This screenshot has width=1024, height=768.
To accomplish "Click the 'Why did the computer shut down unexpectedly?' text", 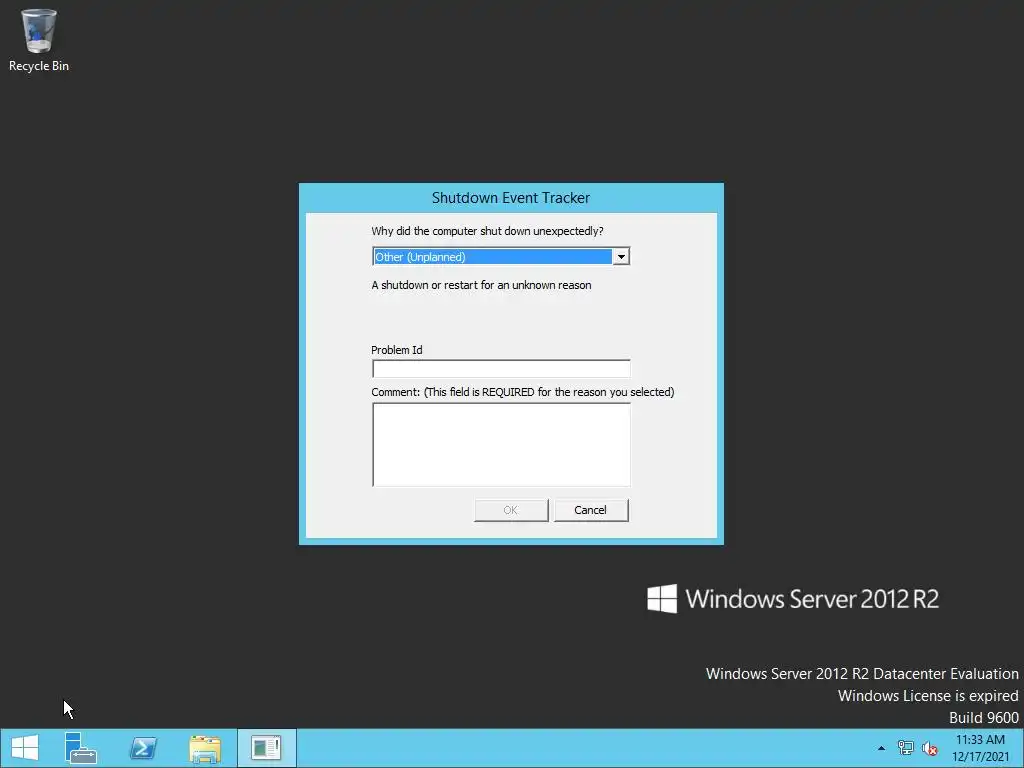I will click(x=487, y=231).
